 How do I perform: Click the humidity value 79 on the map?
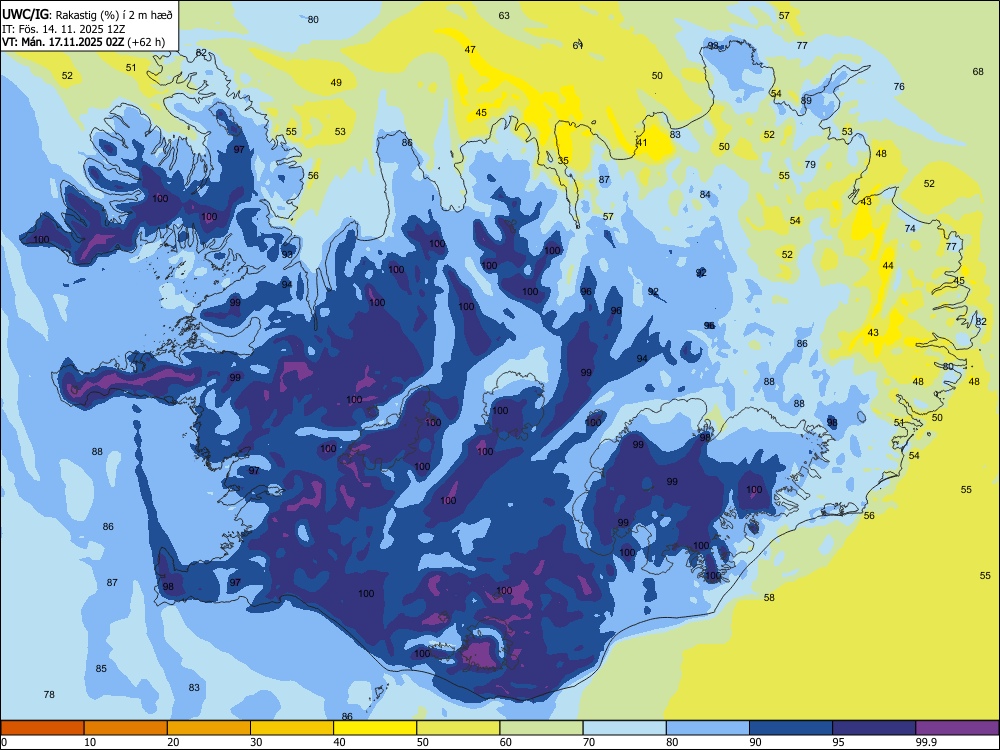[810, 164]
